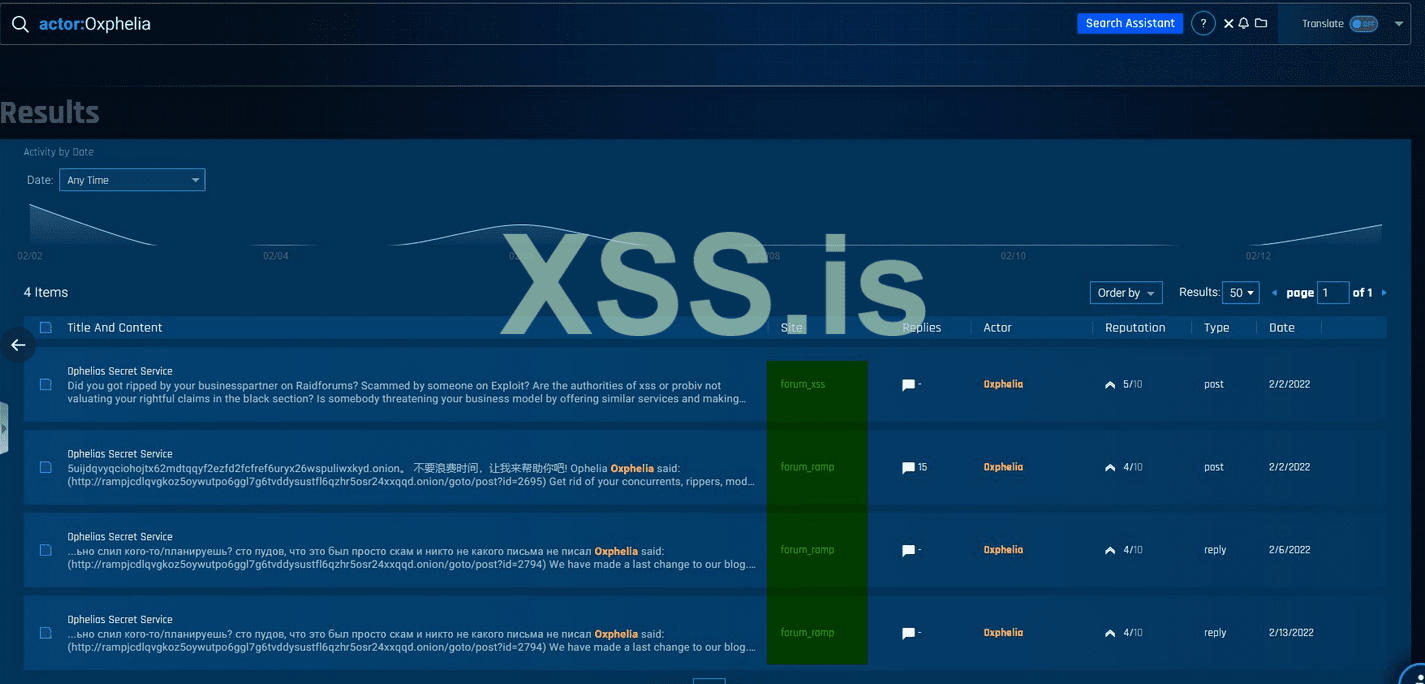Click forum_ramp site cell in 2/6/2022 row

807,551
